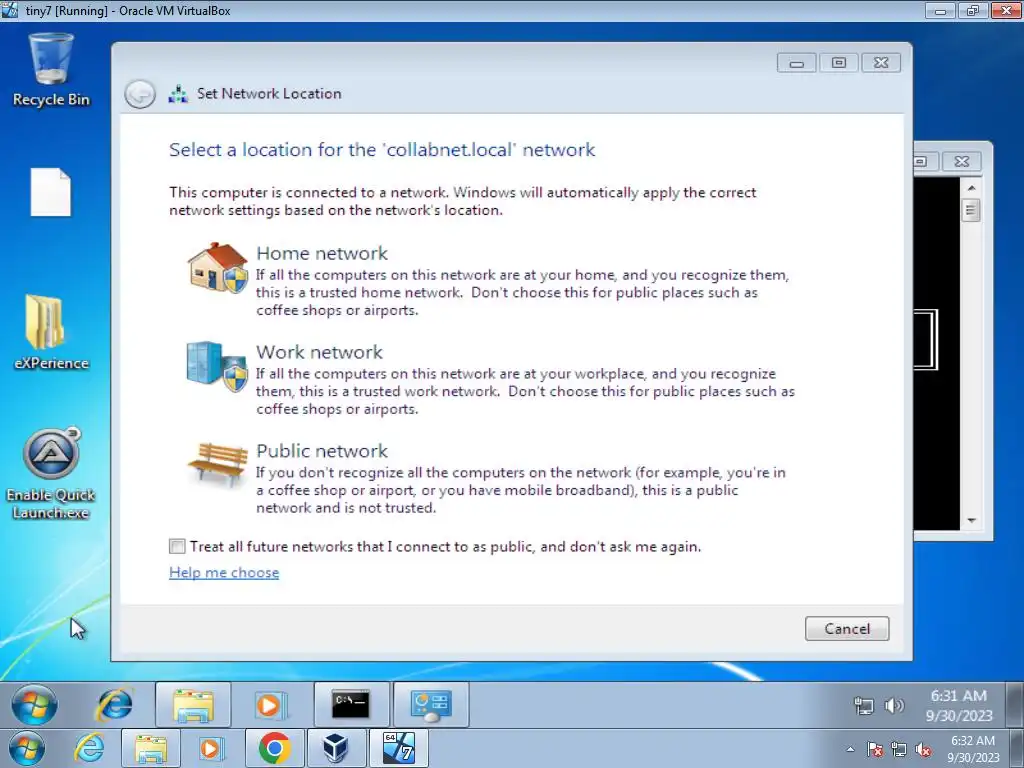Open Windows Media Player in guest taskbar
1024x768 pixels.
pos(269,705)
